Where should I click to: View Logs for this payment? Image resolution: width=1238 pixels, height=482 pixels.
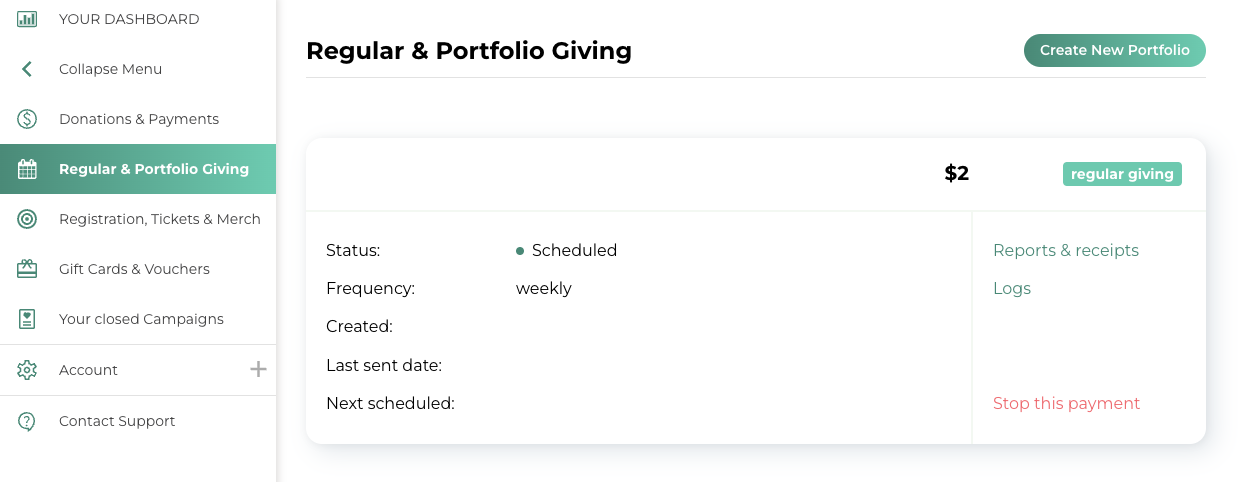(x=1012, y=288)
